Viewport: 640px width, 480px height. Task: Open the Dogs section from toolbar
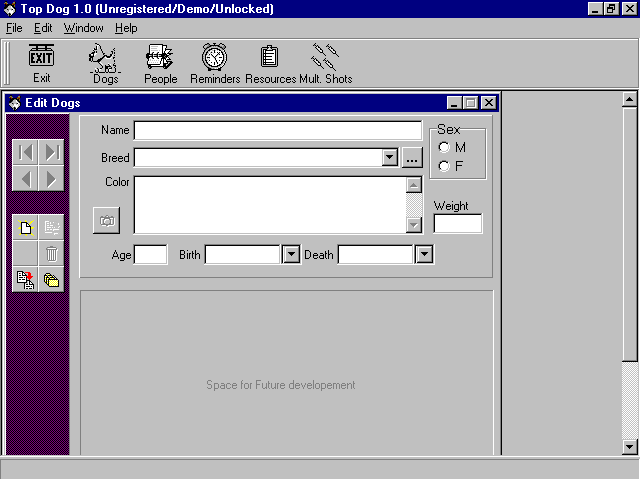tap(105, 63)
